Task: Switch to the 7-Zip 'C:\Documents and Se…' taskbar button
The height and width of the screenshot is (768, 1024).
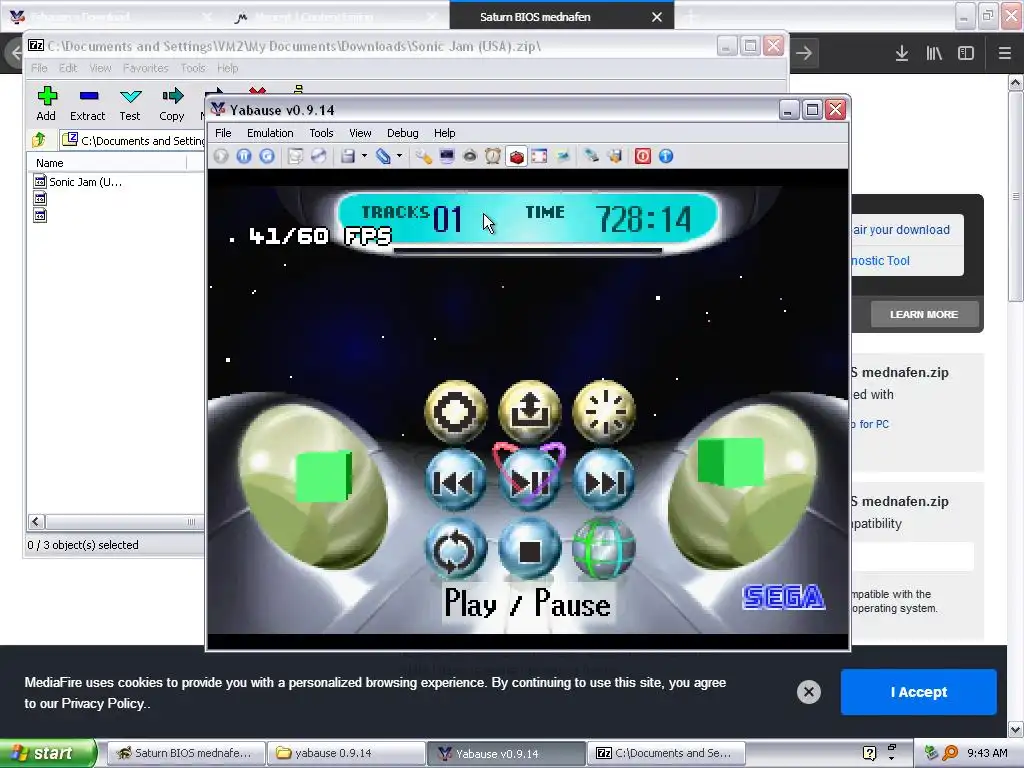Action: tap(665, 753)
